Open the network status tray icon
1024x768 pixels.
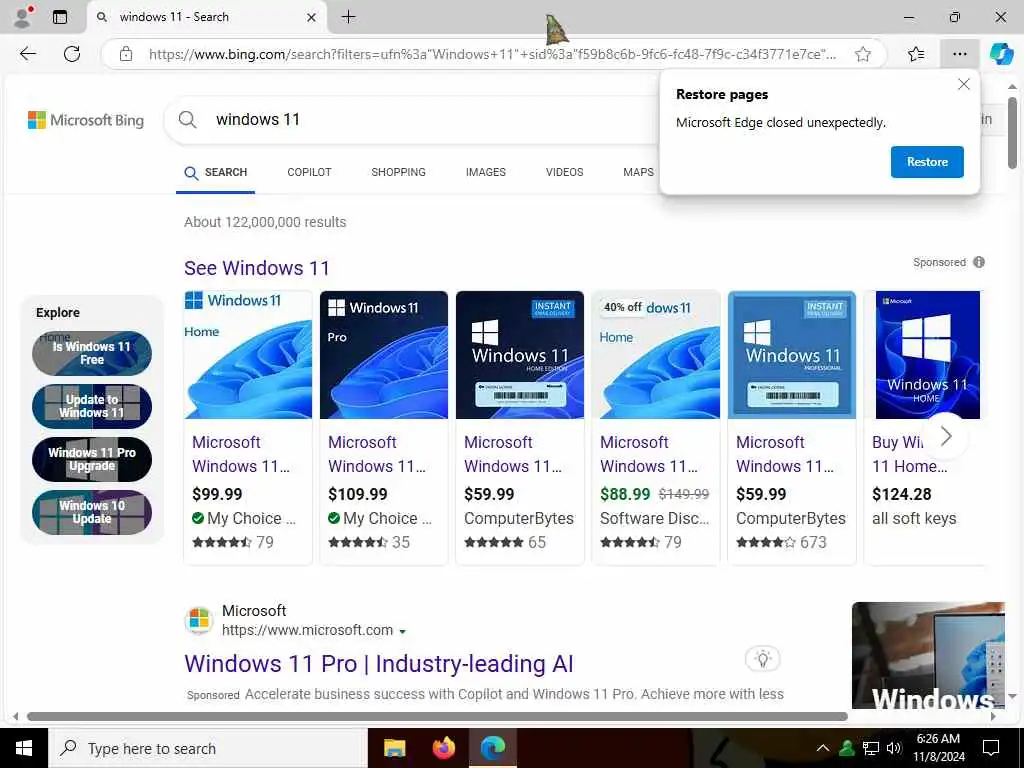click(871, 748)
